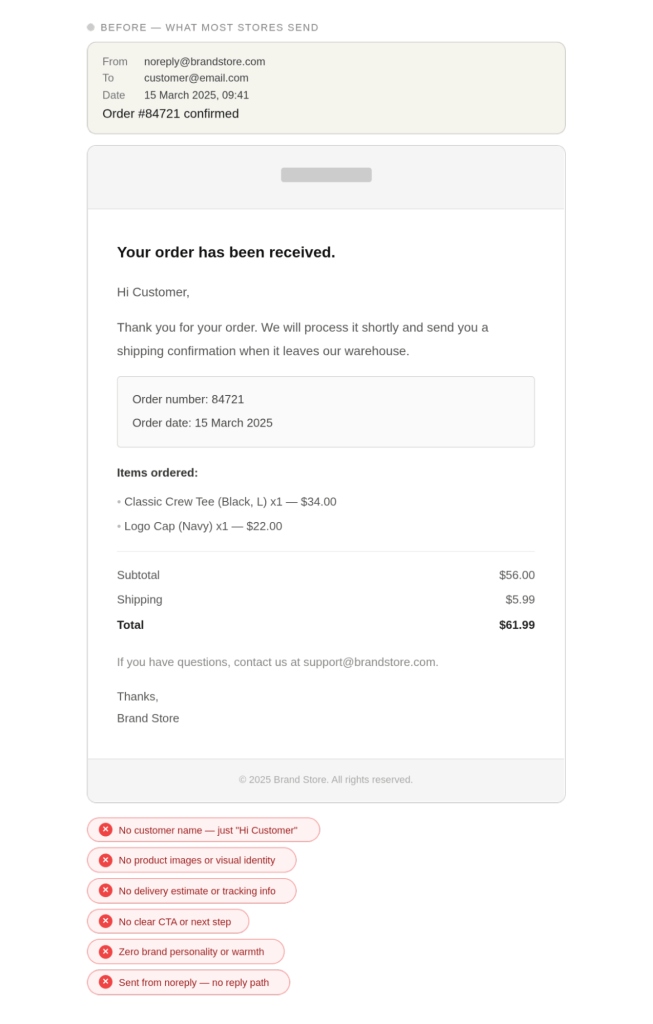Click the Classic Crew Tee line item
Screen dimensions: 653x1024
tap(230, 502)
